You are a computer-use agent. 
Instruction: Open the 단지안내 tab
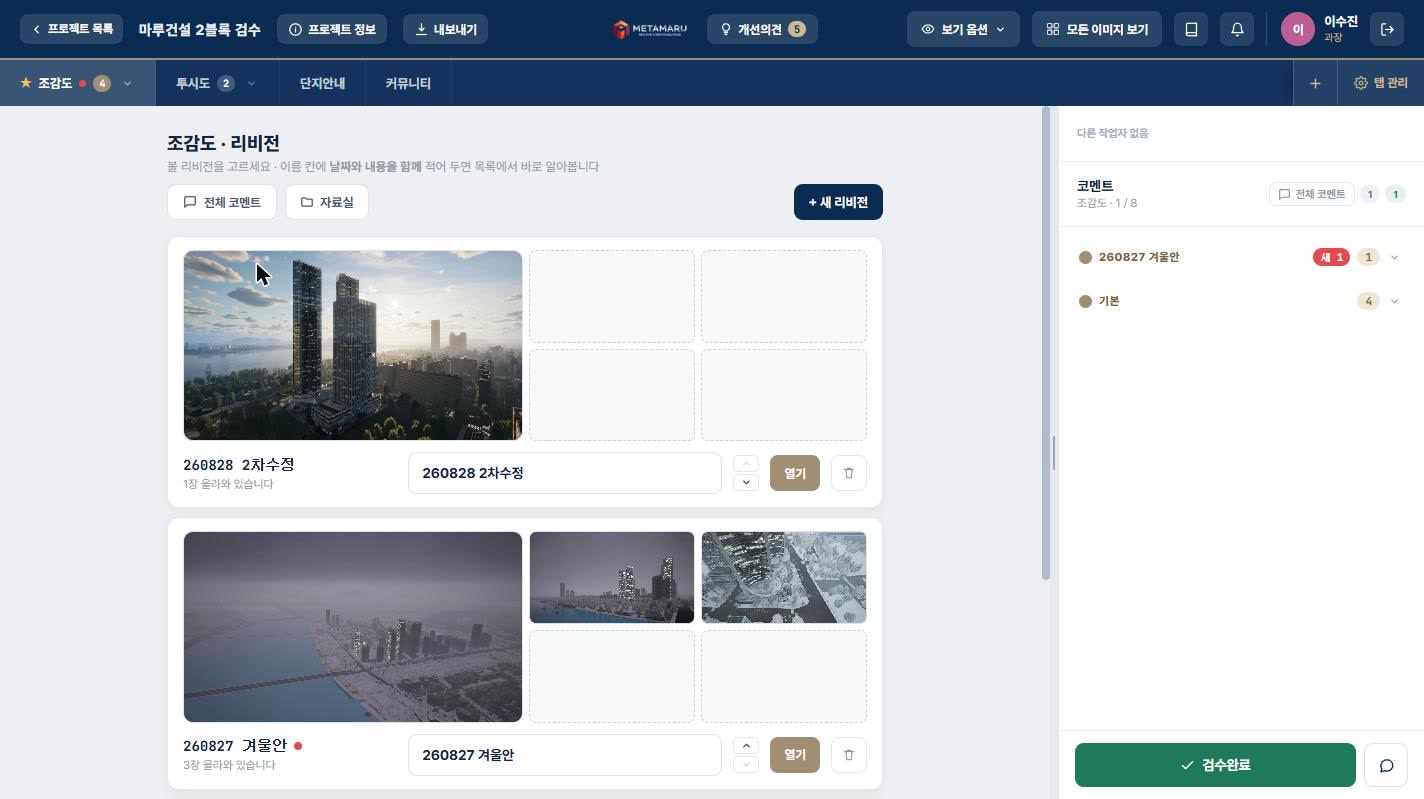coord(322,83)
